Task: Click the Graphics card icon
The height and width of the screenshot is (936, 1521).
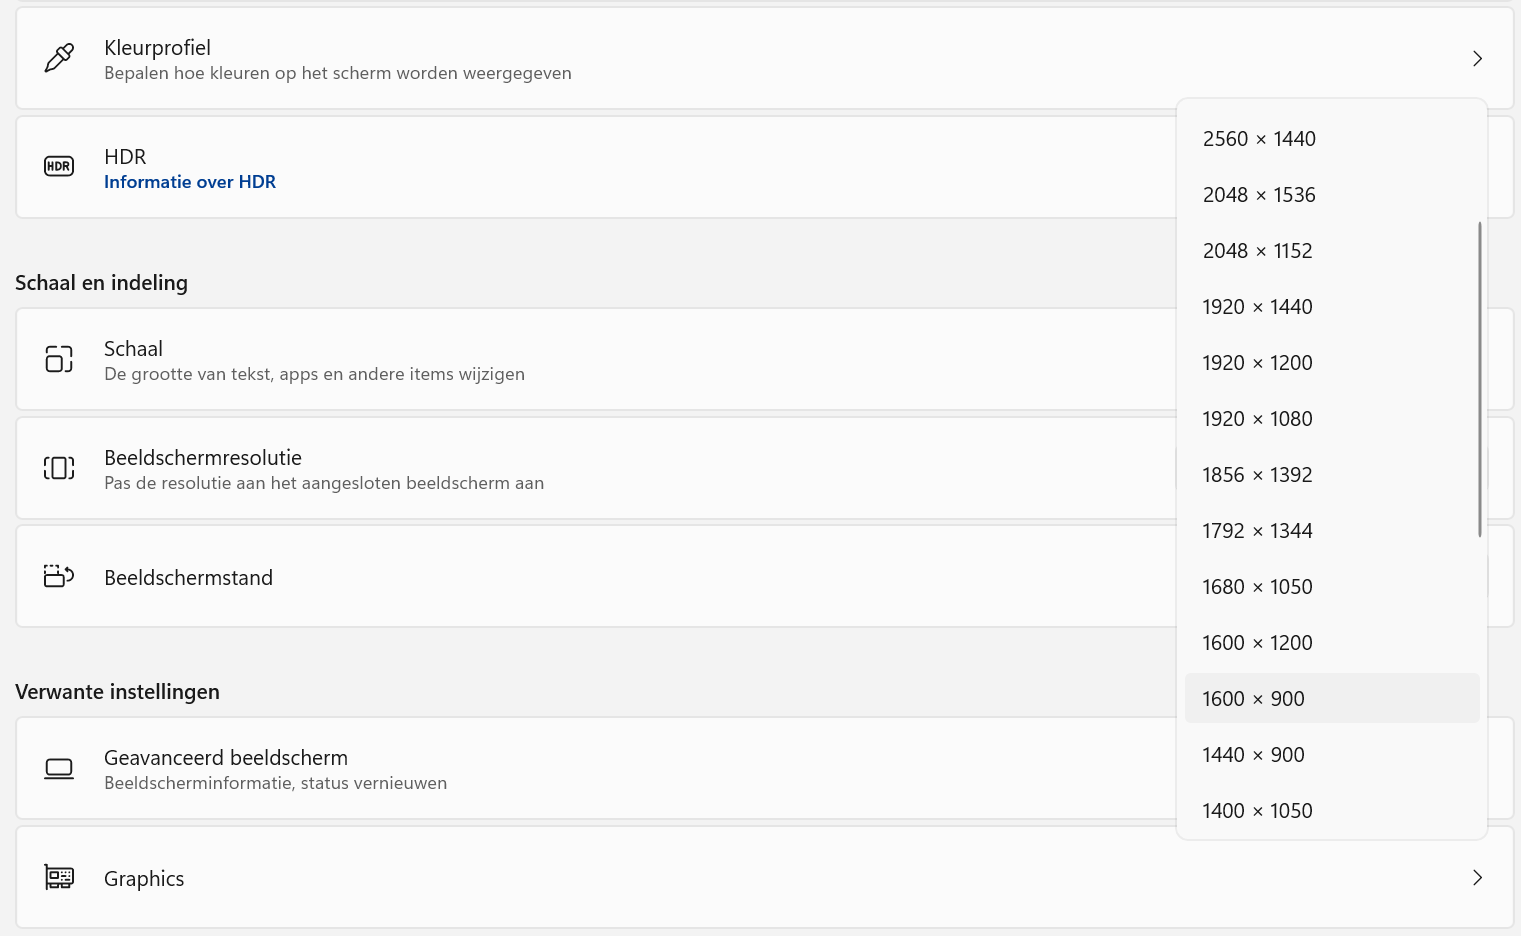Action: click(x=59, y=877)
